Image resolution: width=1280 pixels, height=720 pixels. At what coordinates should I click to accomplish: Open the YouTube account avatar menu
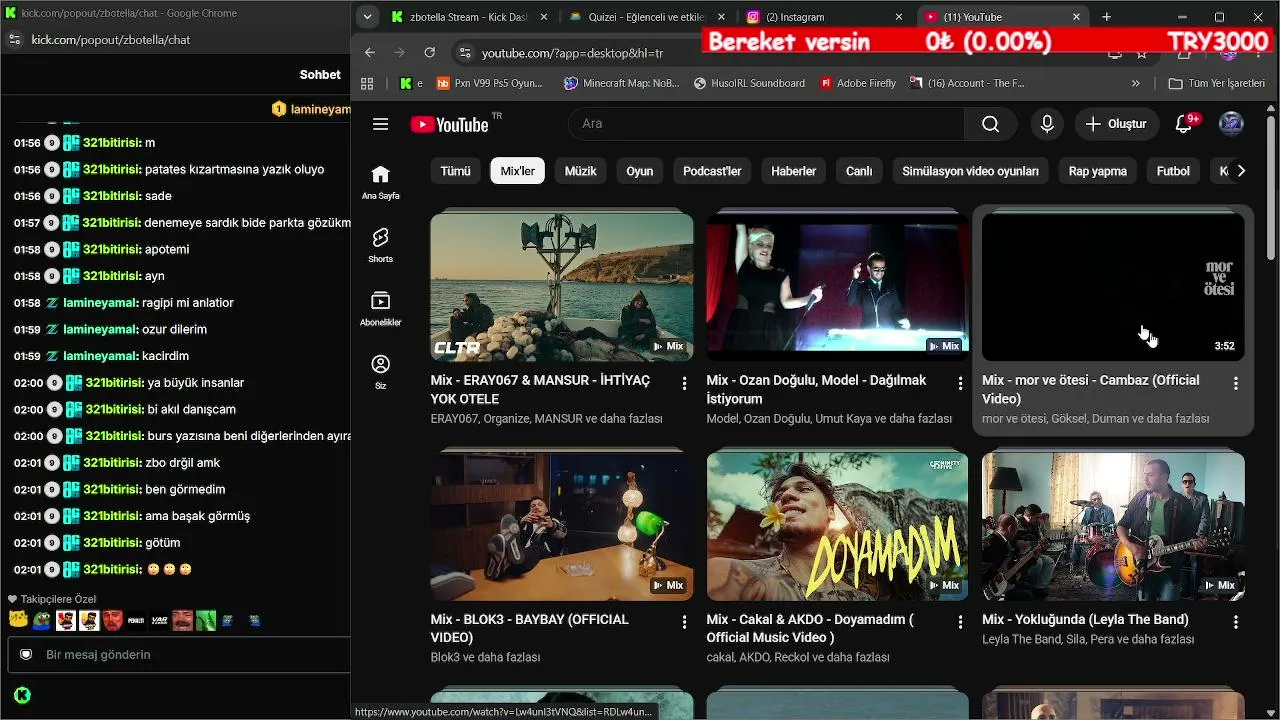pos(1231,124)
